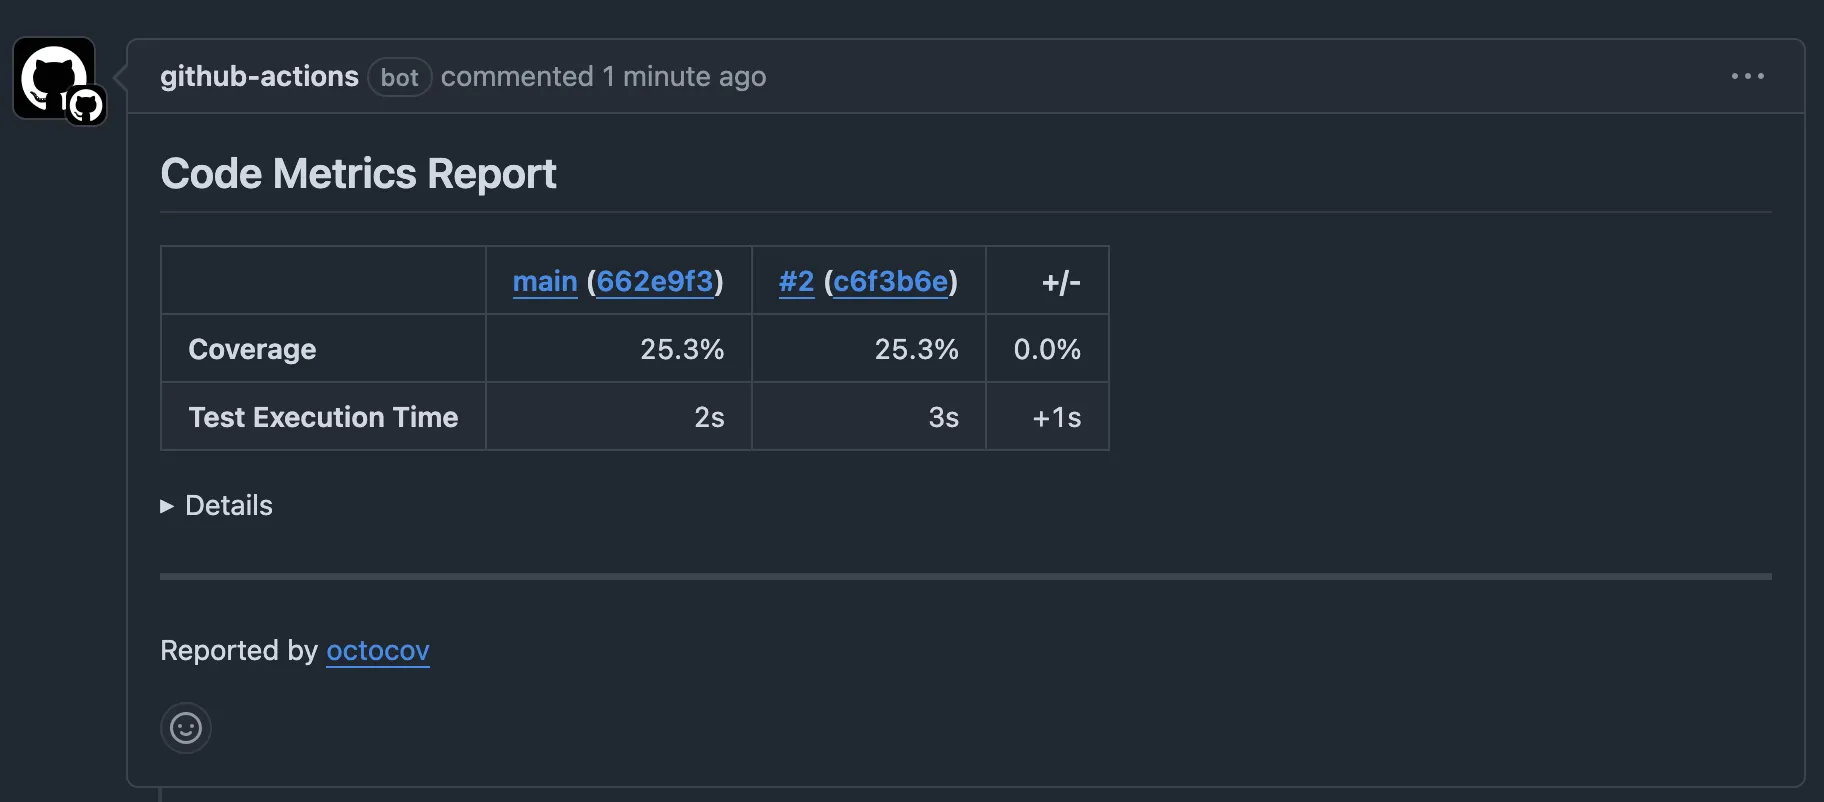Open commit c6f3b6e link
The width and height of the screenshot is (1824, 802).
(890, 282)
